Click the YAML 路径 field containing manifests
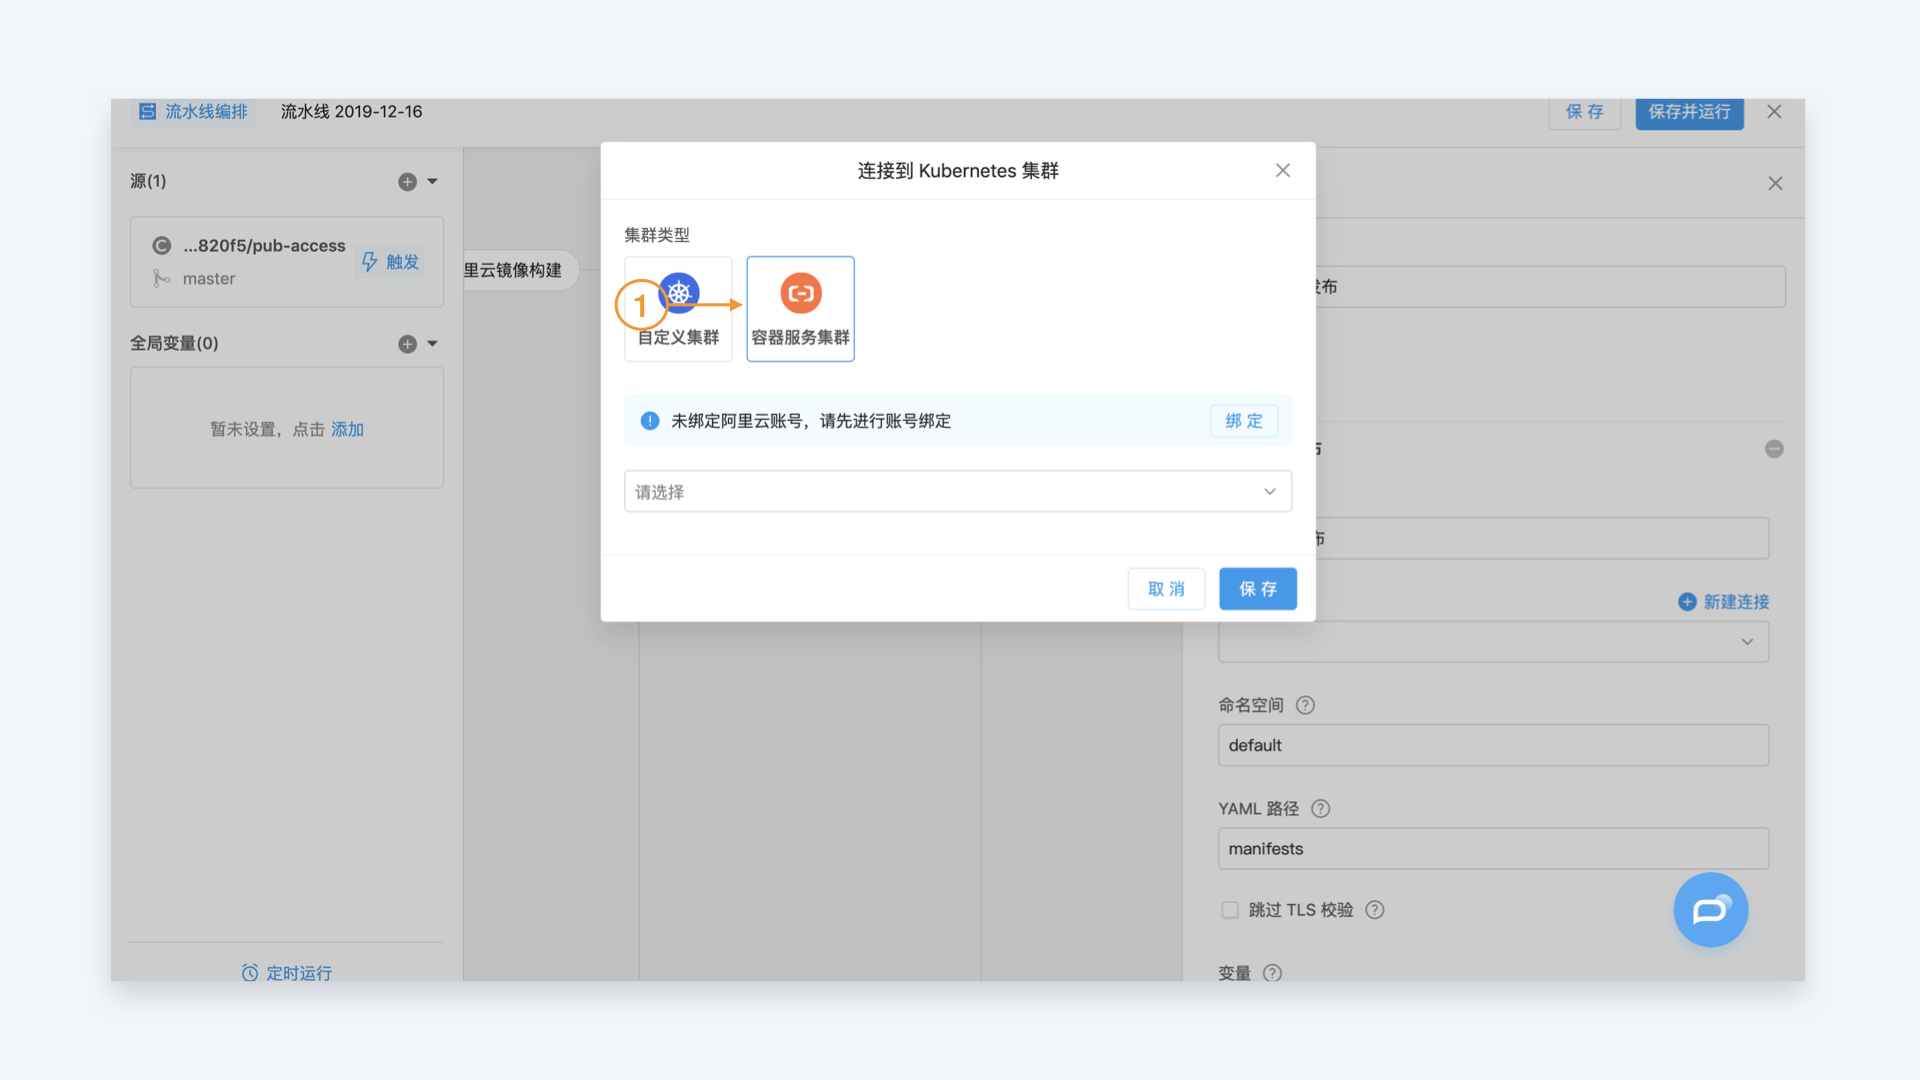 pos(1494,848)
